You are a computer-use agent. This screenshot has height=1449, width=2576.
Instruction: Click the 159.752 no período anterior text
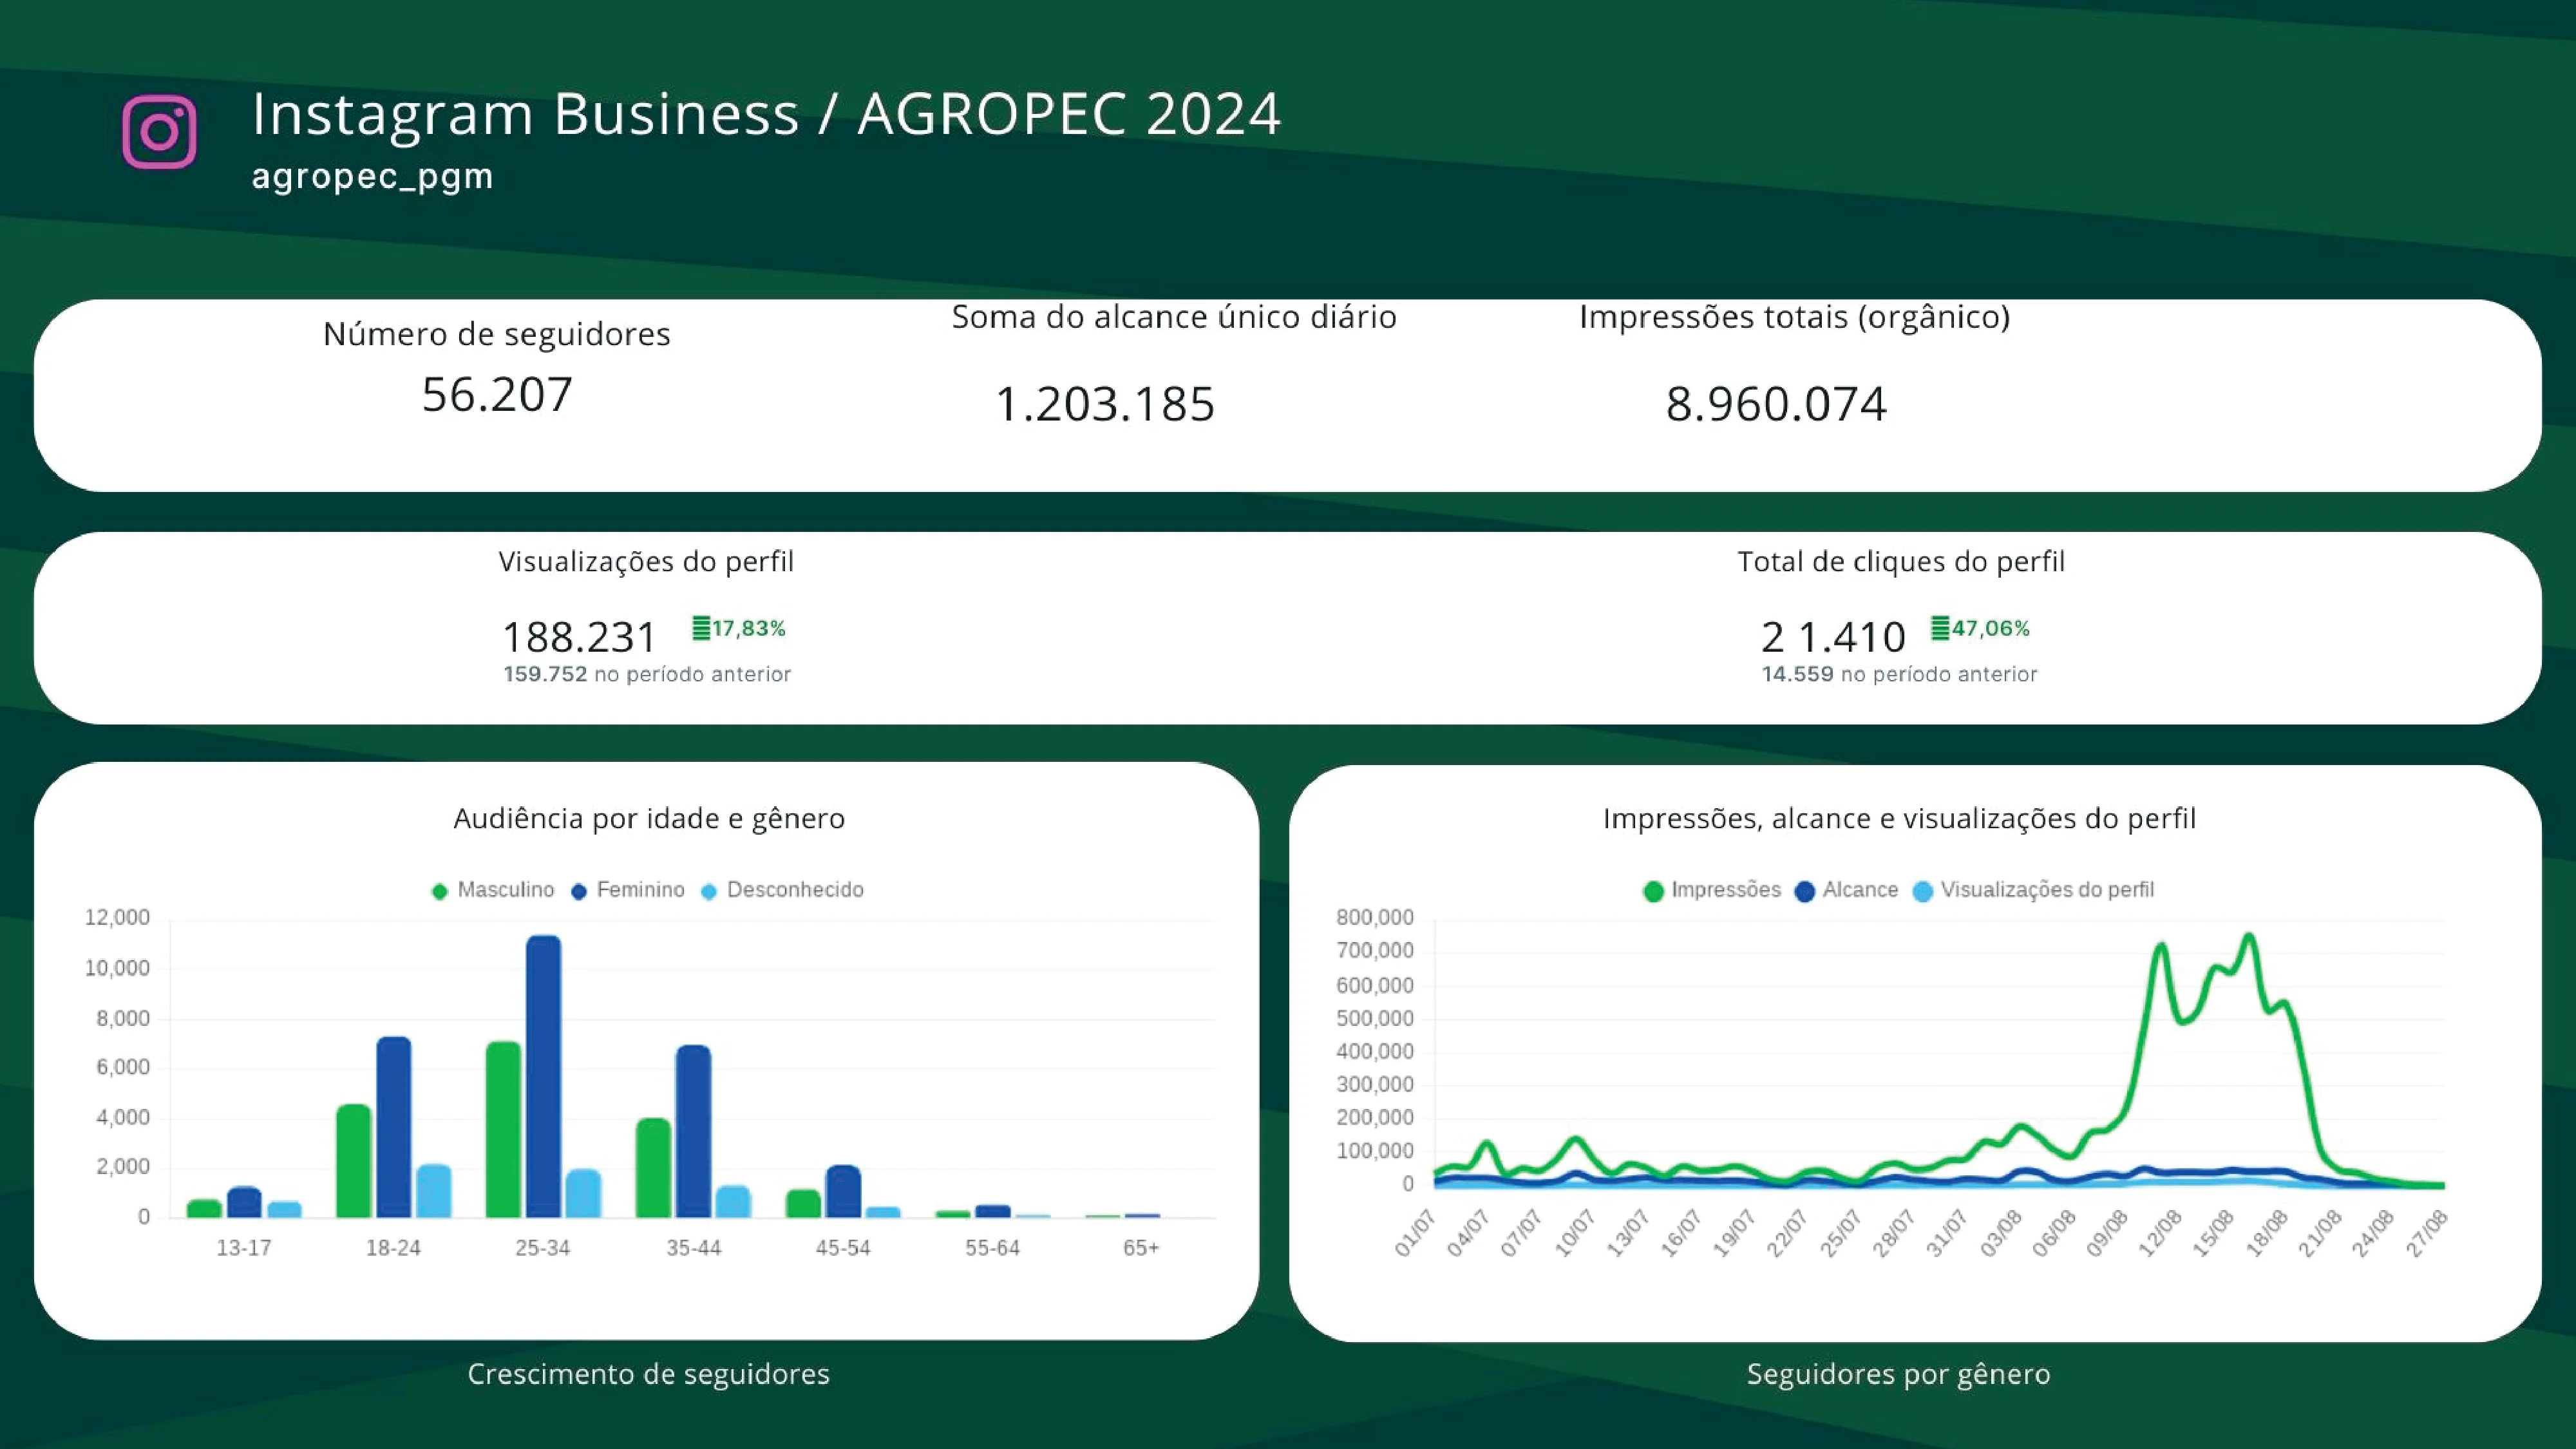(647, 674)
